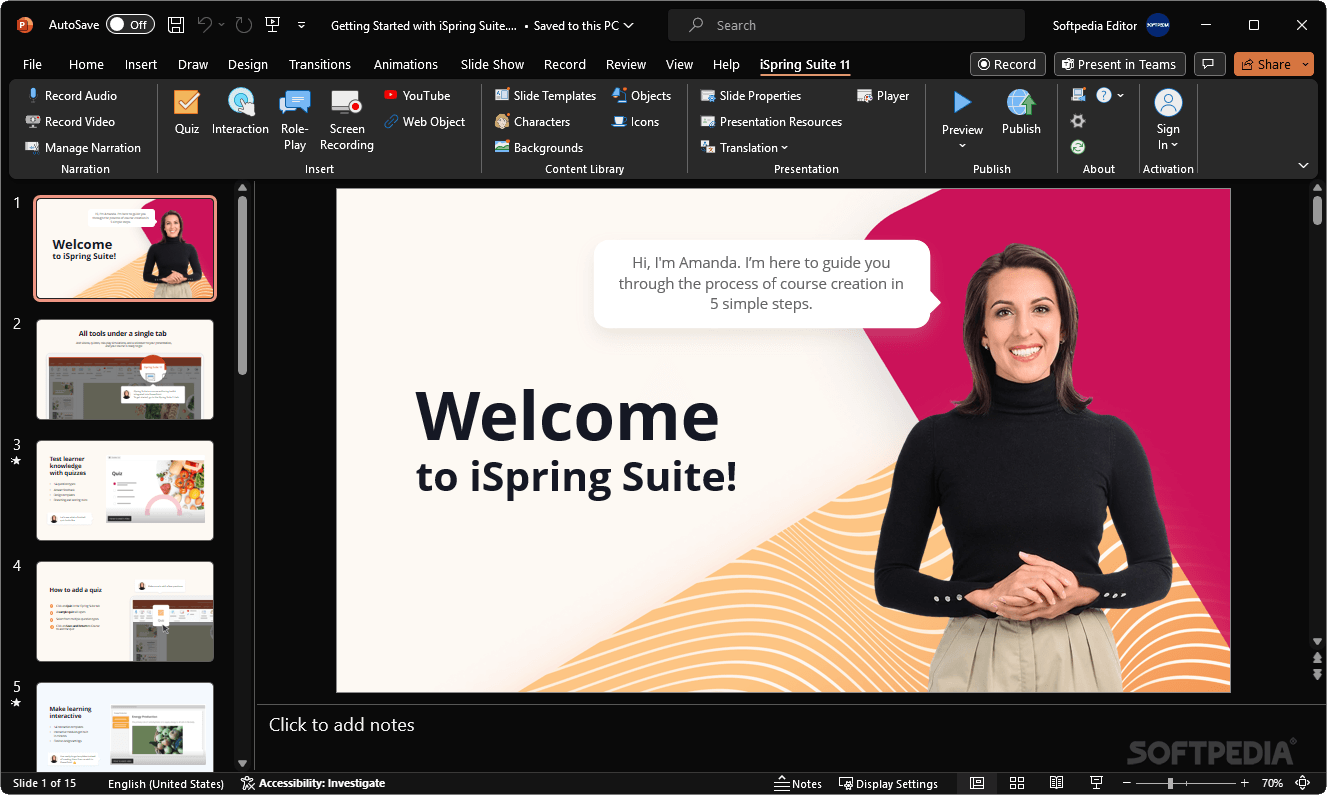Click the 70% zoom level

[x=1272, y=783]
